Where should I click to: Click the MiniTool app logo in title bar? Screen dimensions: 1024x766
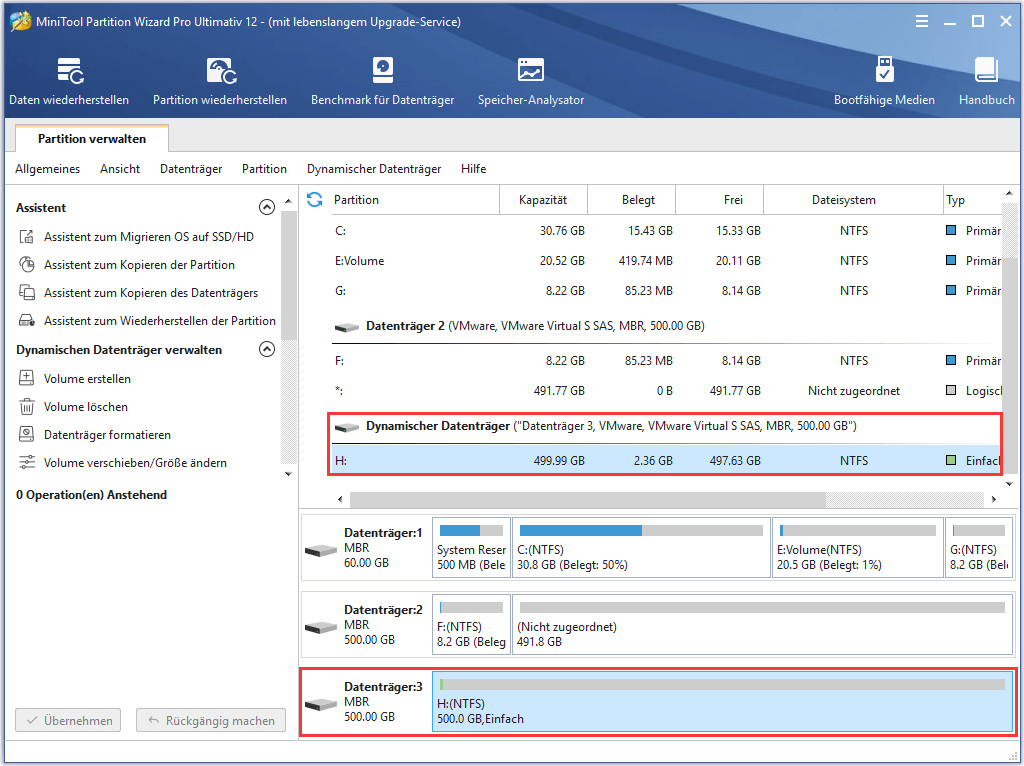(21, 21)
